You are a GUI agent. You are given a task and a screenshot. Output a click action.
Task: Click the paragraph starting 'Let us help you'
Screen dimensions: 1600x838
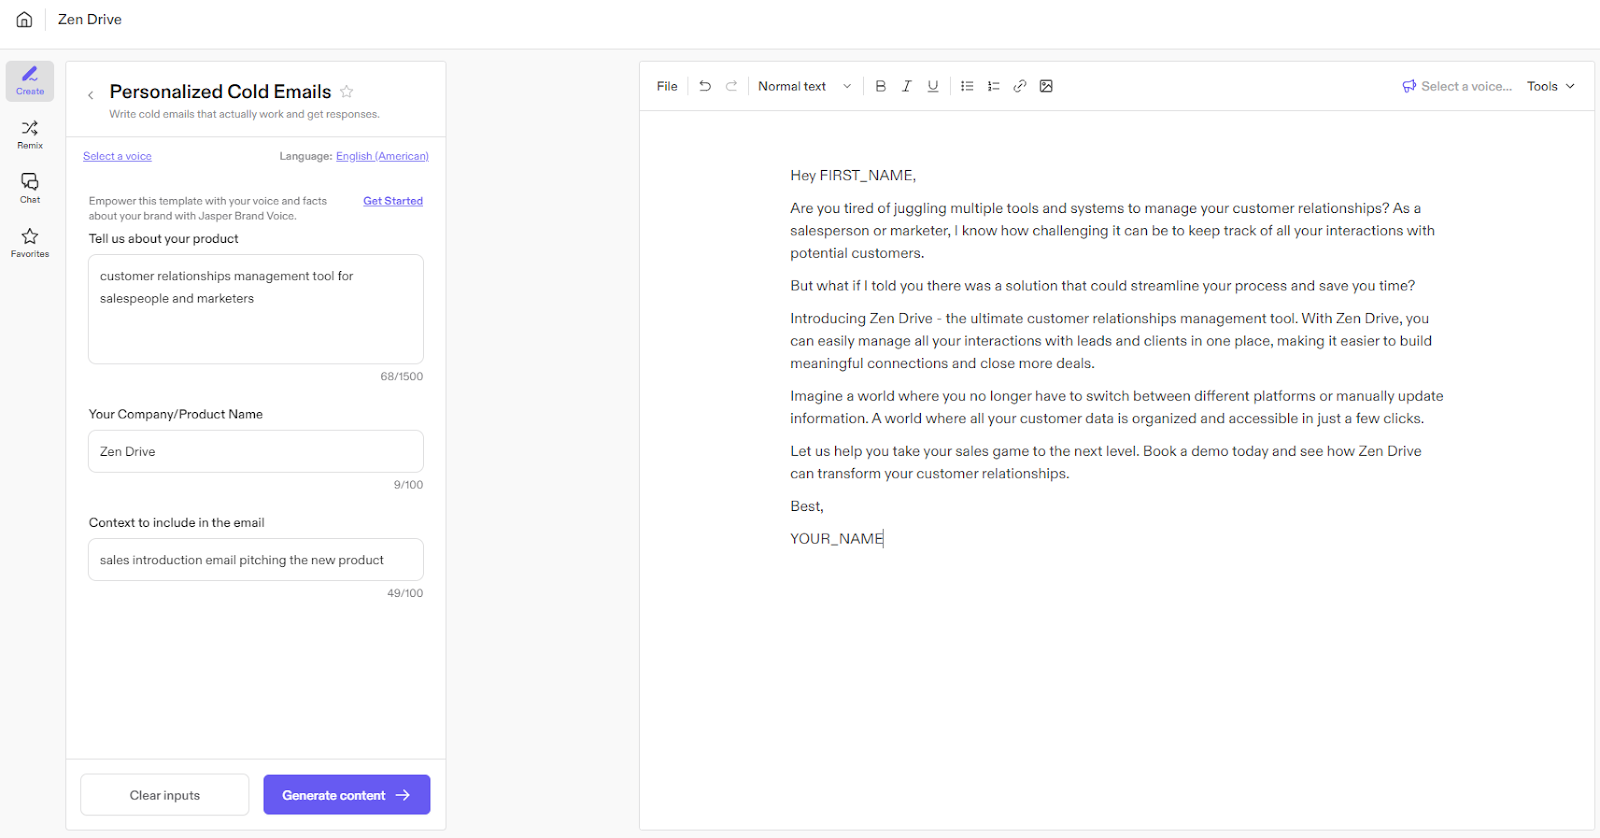(x=1106, y=462)
